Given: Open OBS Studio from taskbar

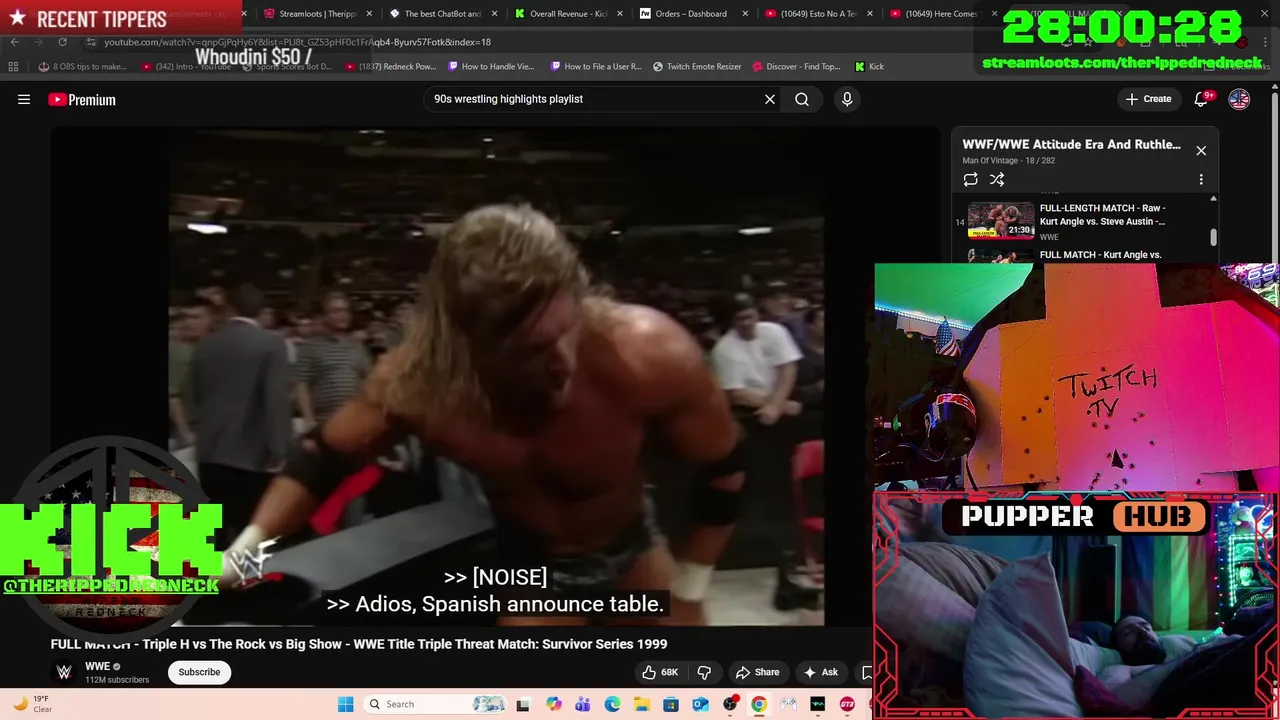Looking at the screenshot, I should click(x=730, y=704).
